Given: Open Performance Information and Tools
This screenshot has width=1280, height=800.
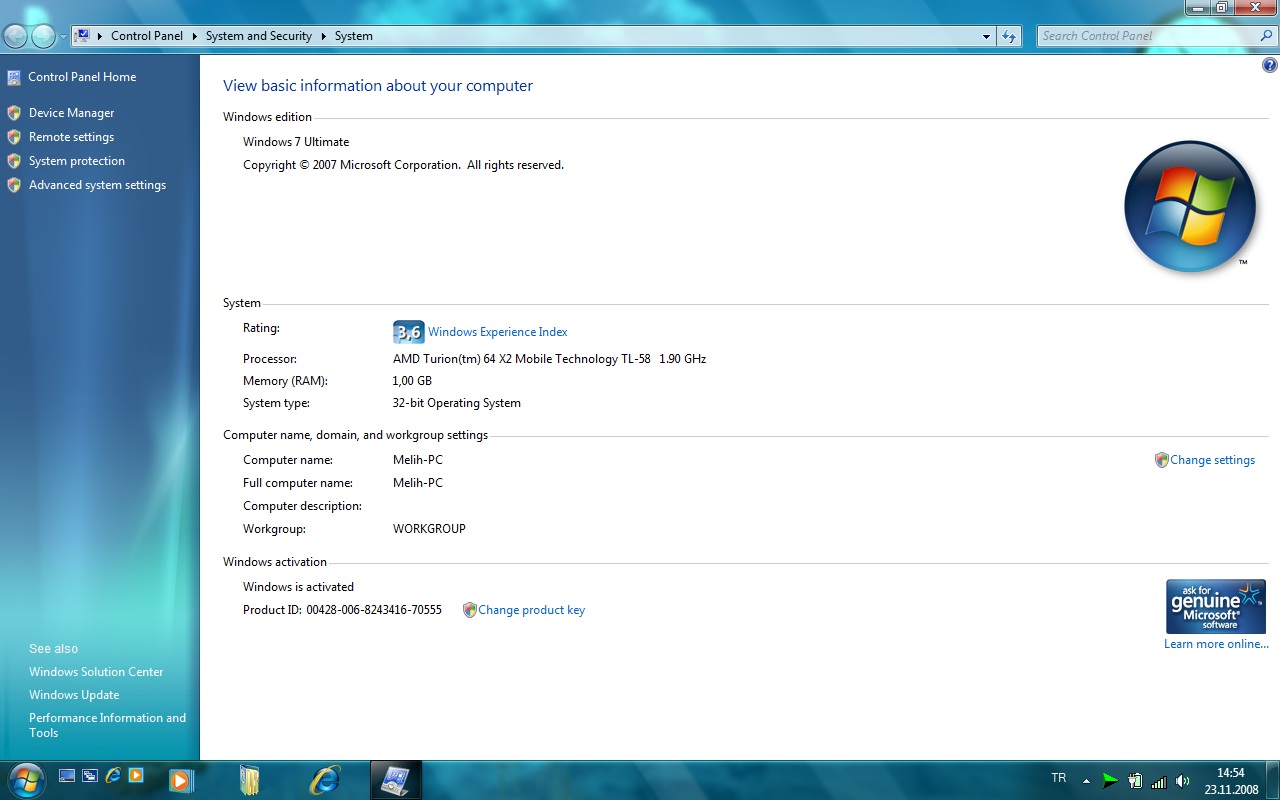Looking at the screenshot, I should 107,725.
